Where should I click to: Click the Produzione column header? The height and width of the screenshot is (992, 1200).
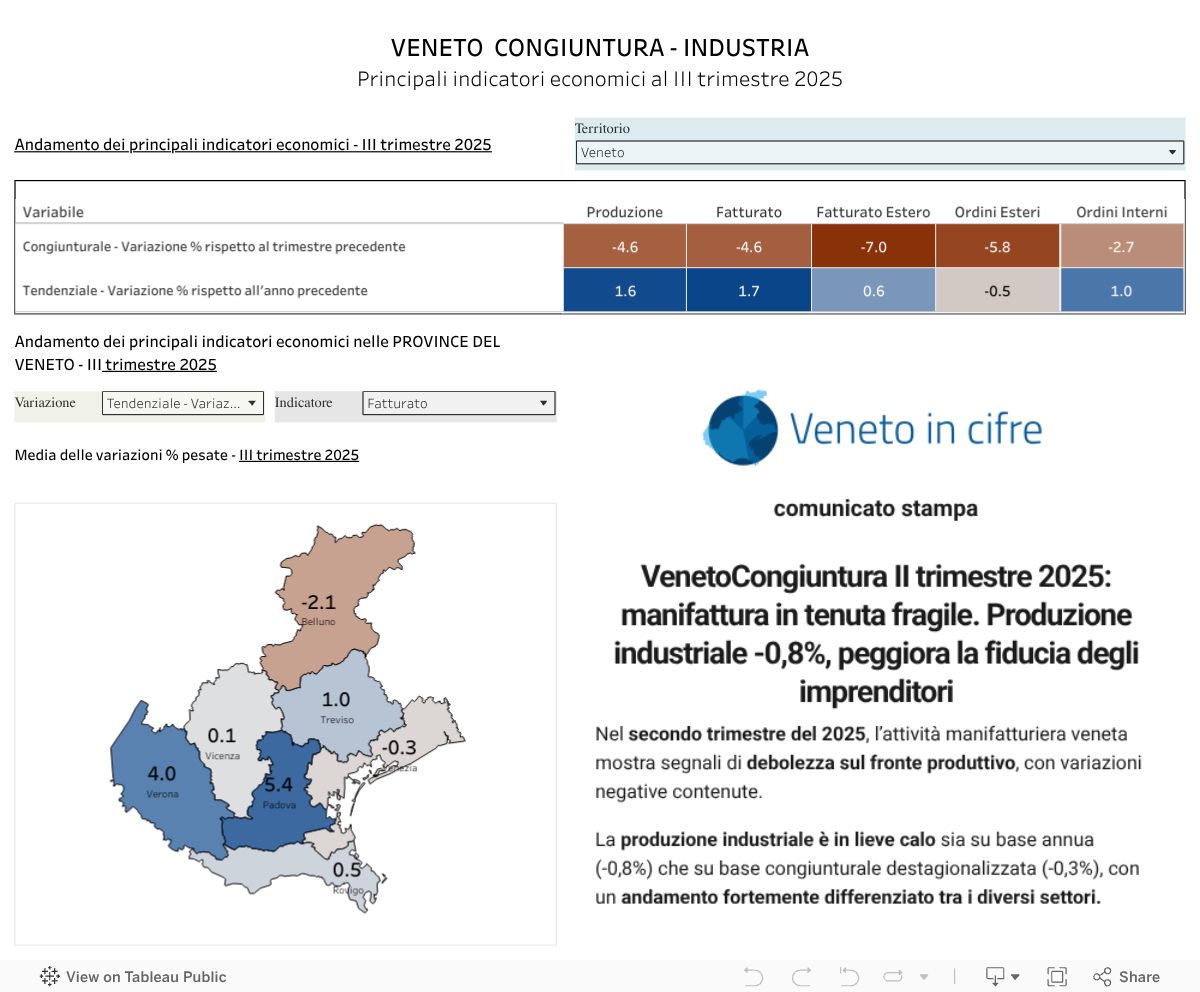coord(625,212)
